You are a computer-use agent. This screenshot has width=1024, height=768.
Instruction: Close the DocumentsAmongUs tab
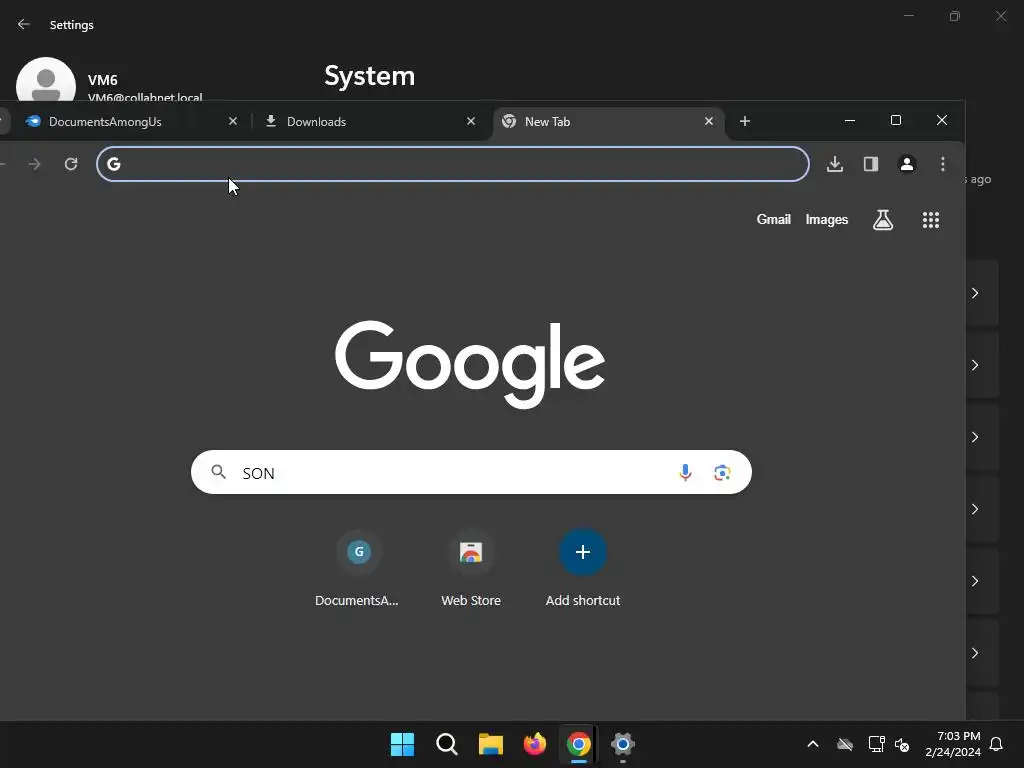tap(232, 121)
